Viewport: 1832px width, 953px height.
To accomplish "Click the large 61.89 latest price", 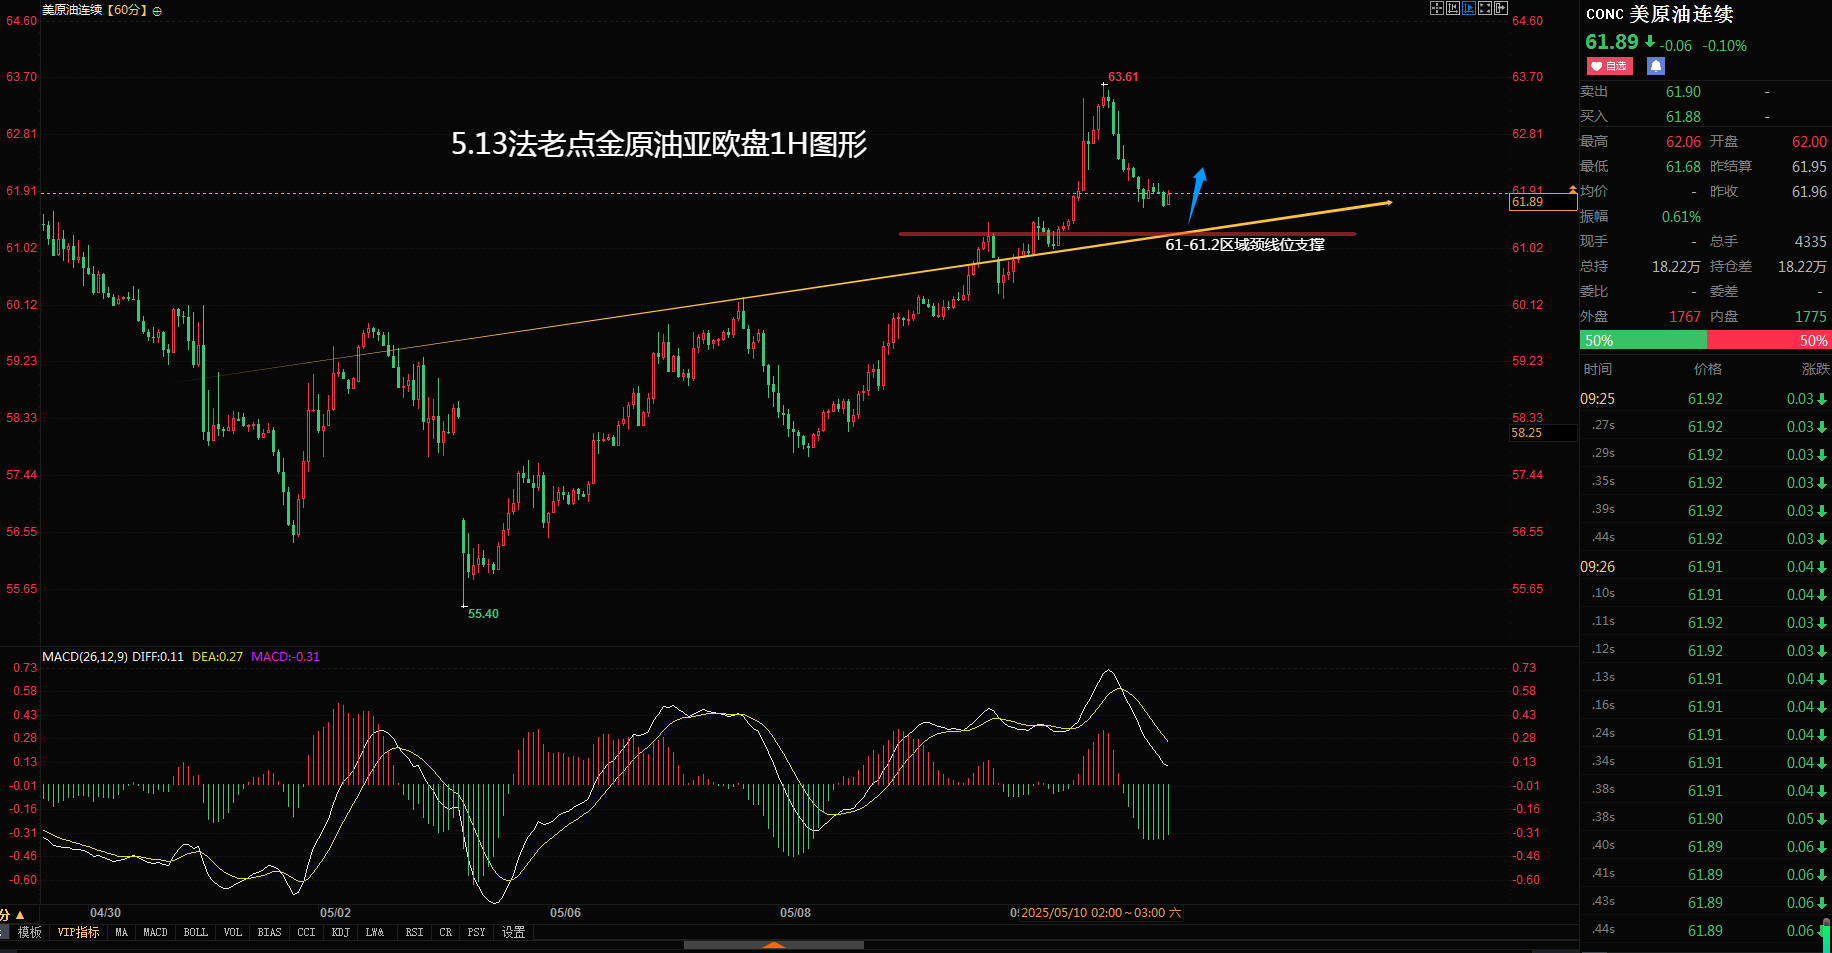I will (1612, 42).
